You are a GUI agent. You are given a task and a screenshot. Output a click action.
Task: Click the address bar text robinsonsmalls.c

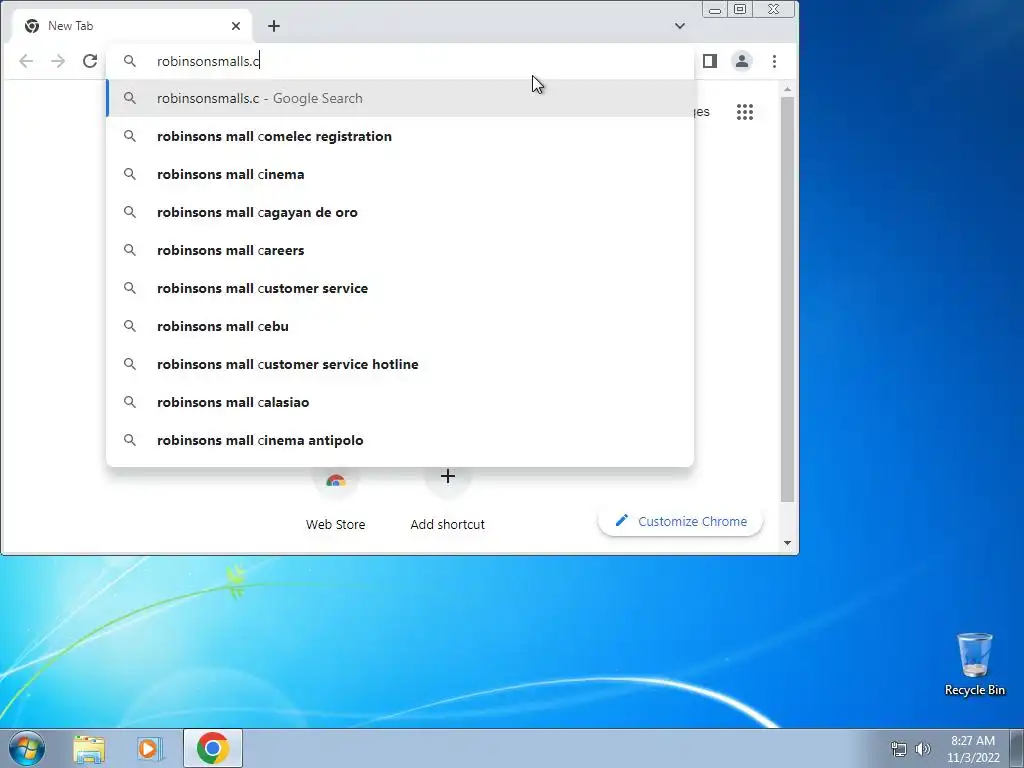pos(208,61)
